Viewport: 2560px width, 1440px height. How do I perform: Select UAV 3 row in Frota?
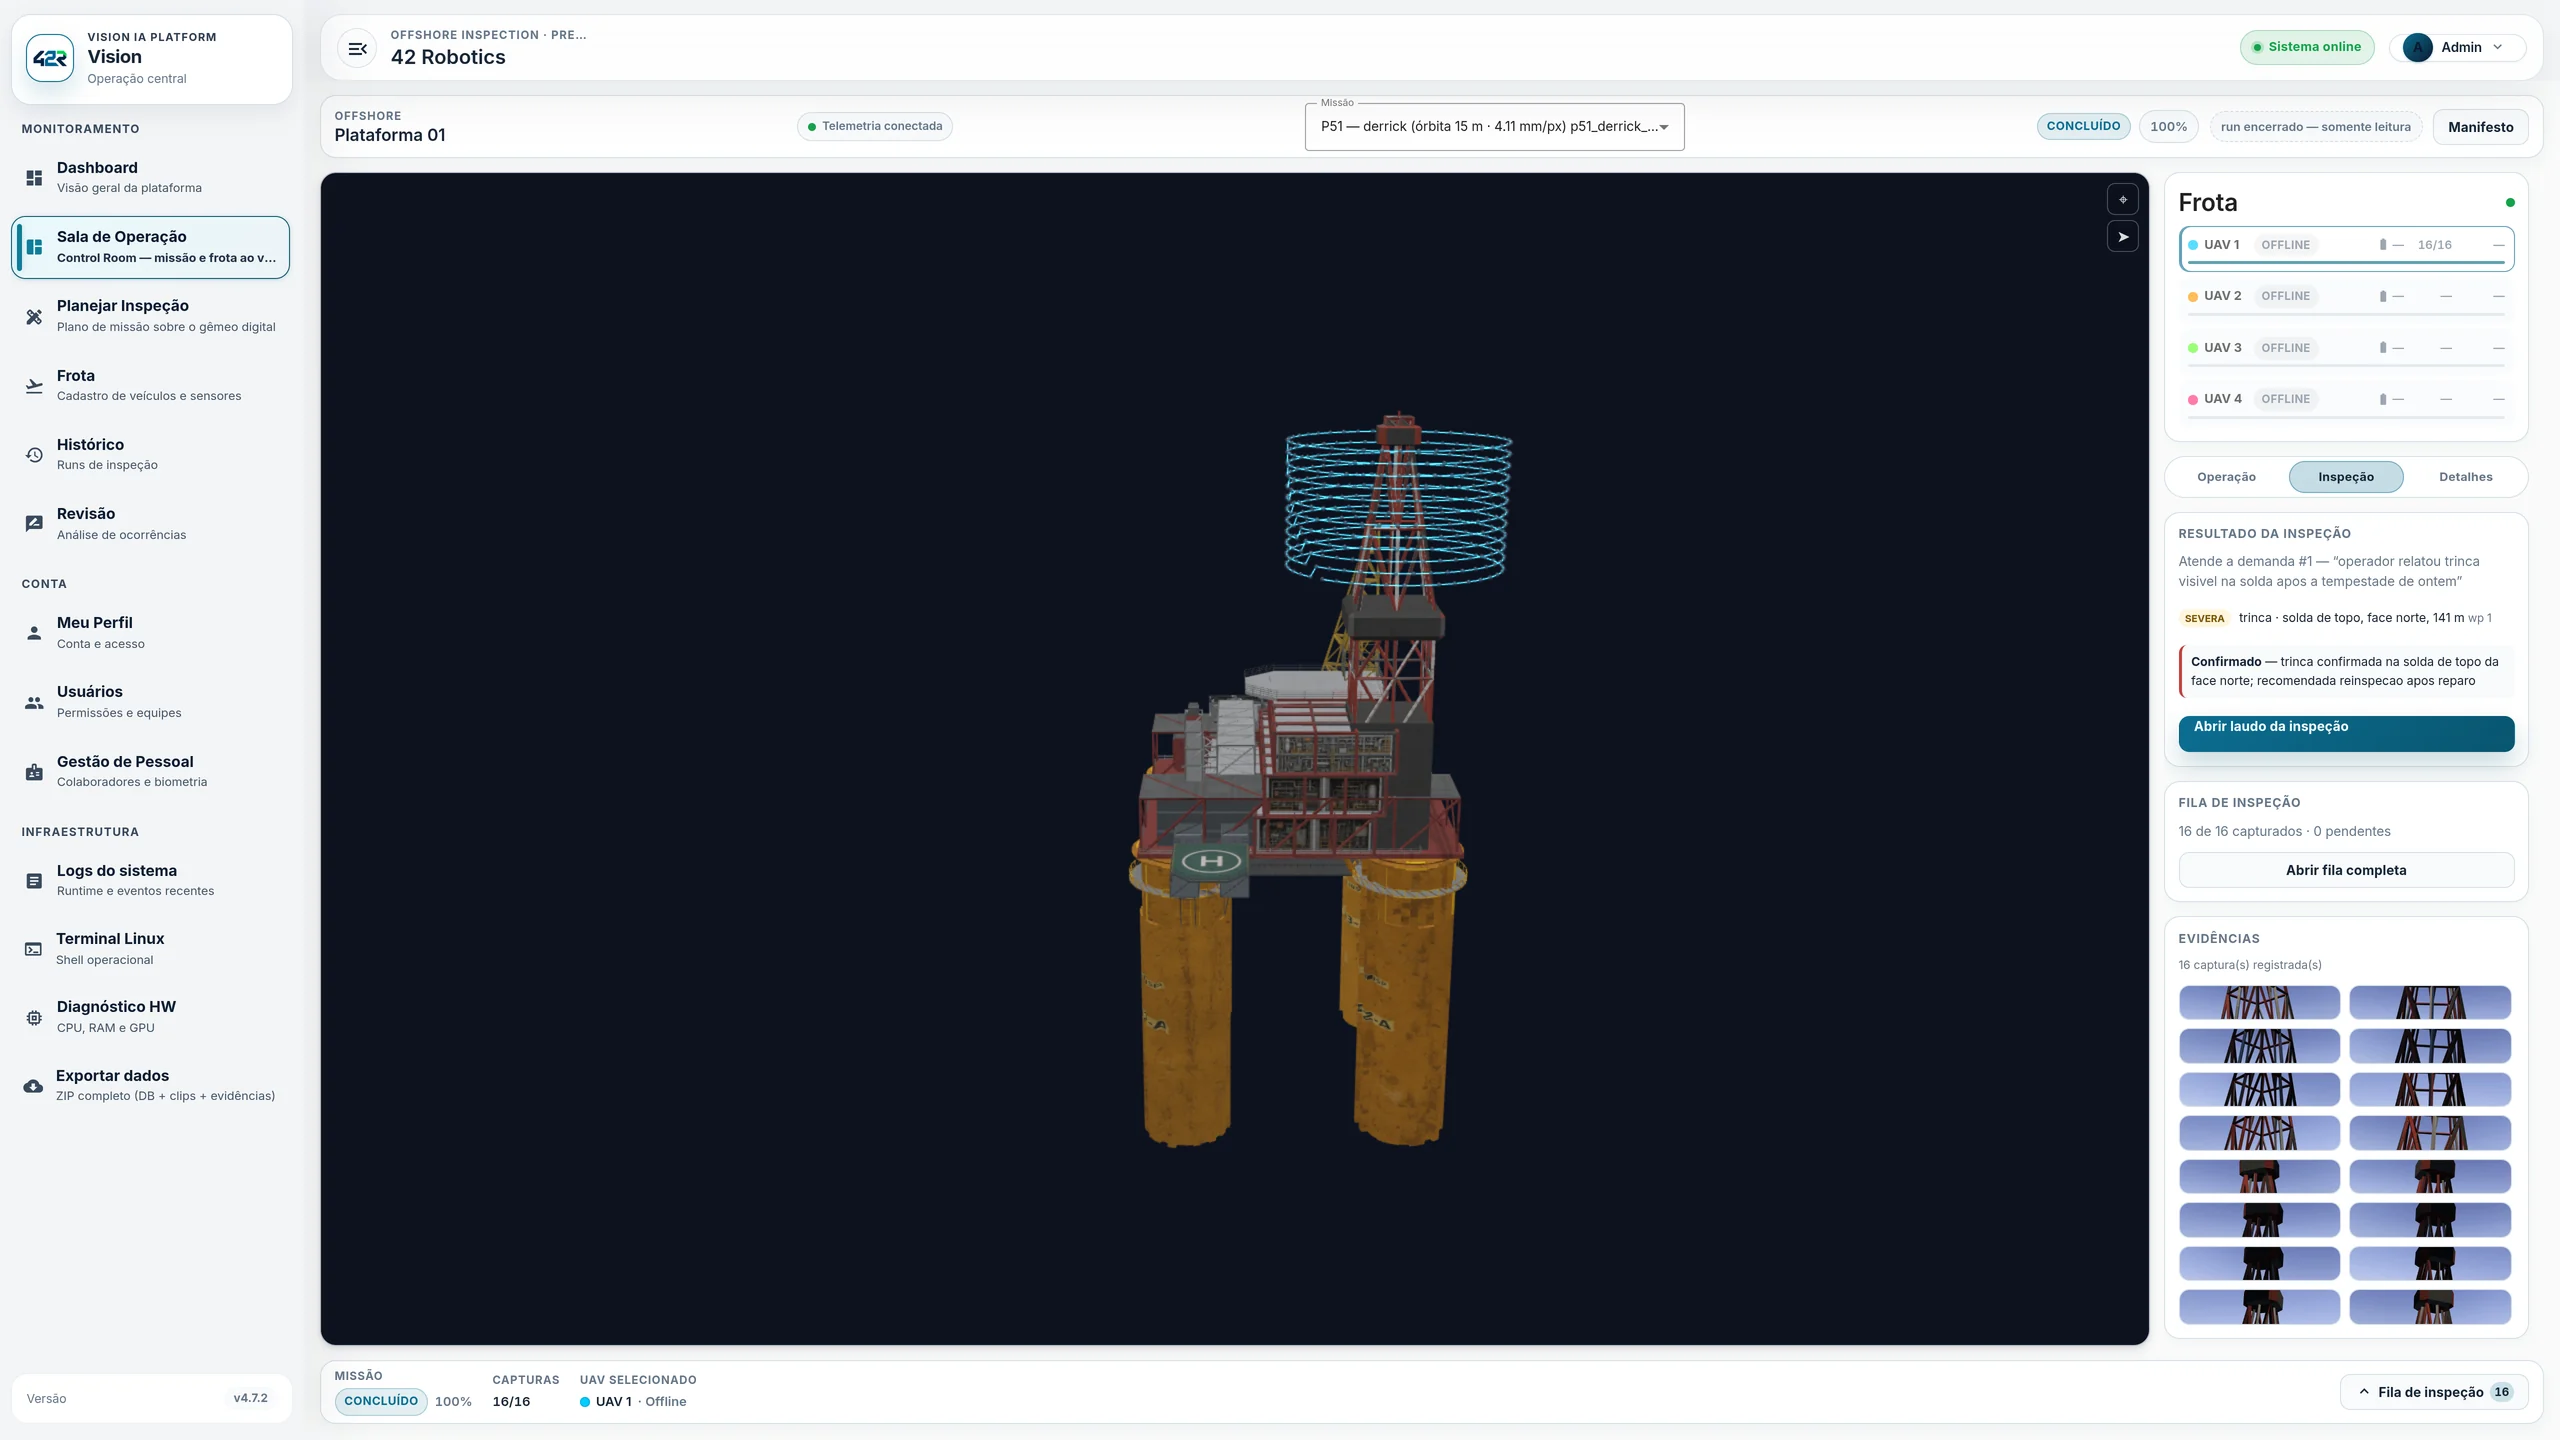(2346, 352)
